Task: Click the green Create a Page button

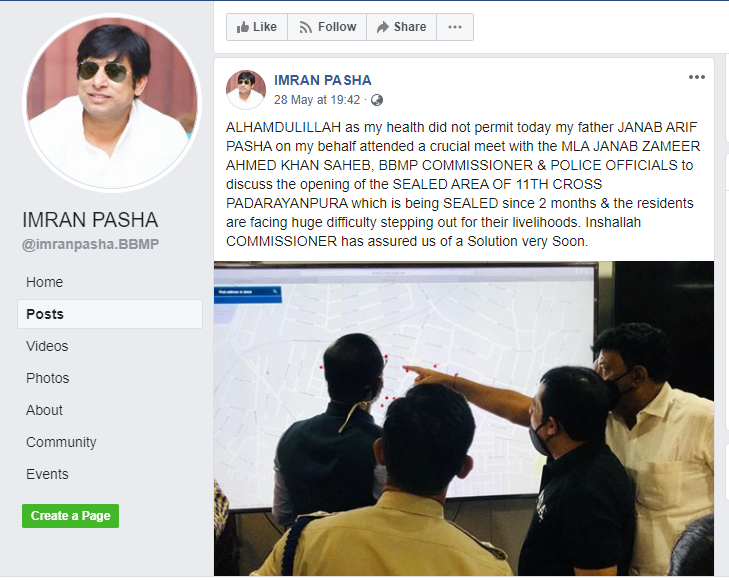Action: (x=70, y=516)
